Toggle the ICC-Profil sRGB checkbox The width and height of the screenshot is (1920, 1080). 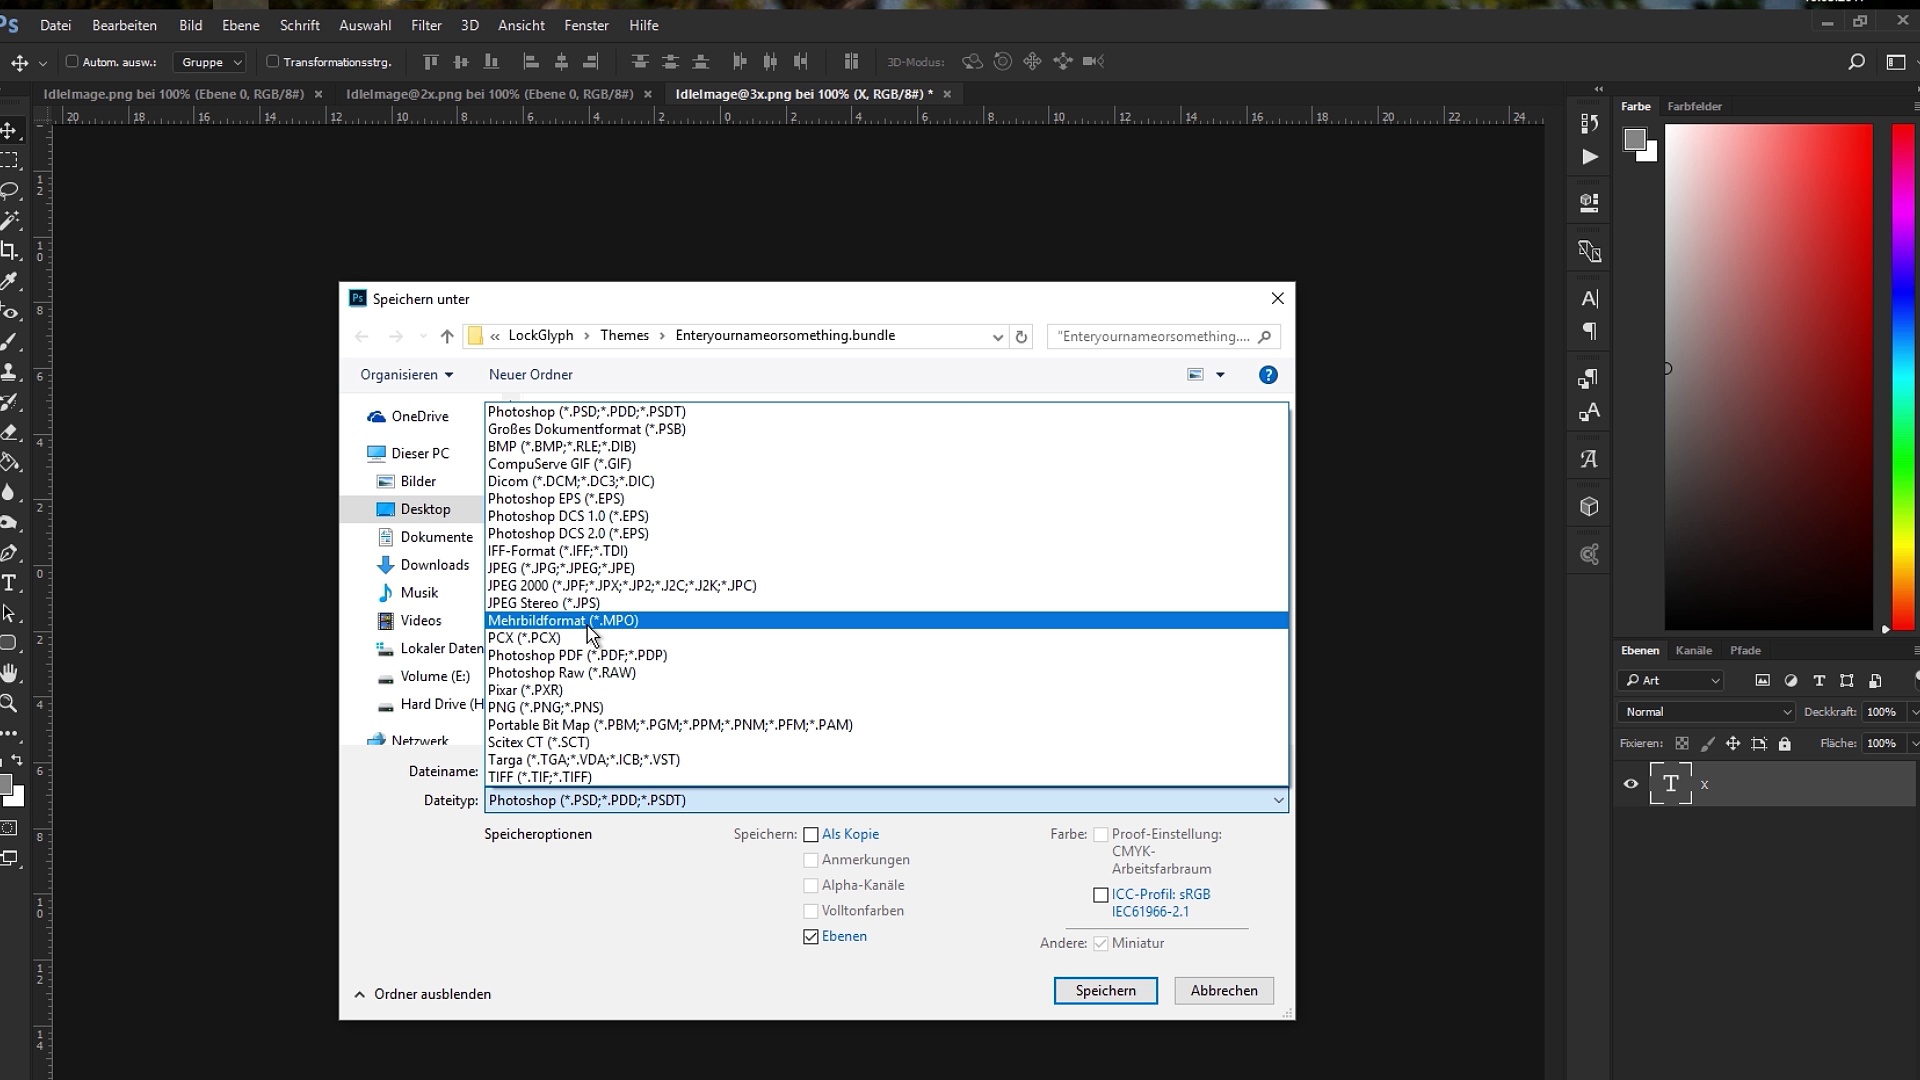point(1101,895)
